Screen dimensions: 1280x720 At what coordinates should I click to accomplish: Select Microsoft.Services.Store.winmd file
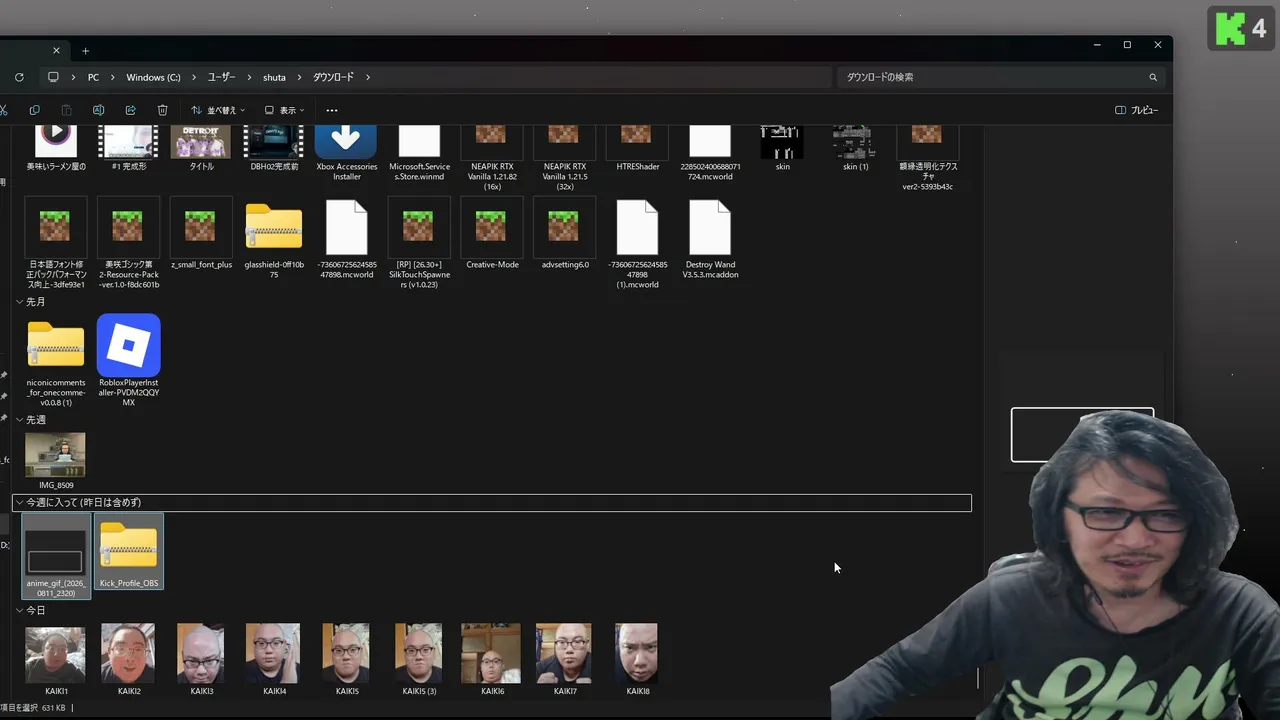pos(419,154)
